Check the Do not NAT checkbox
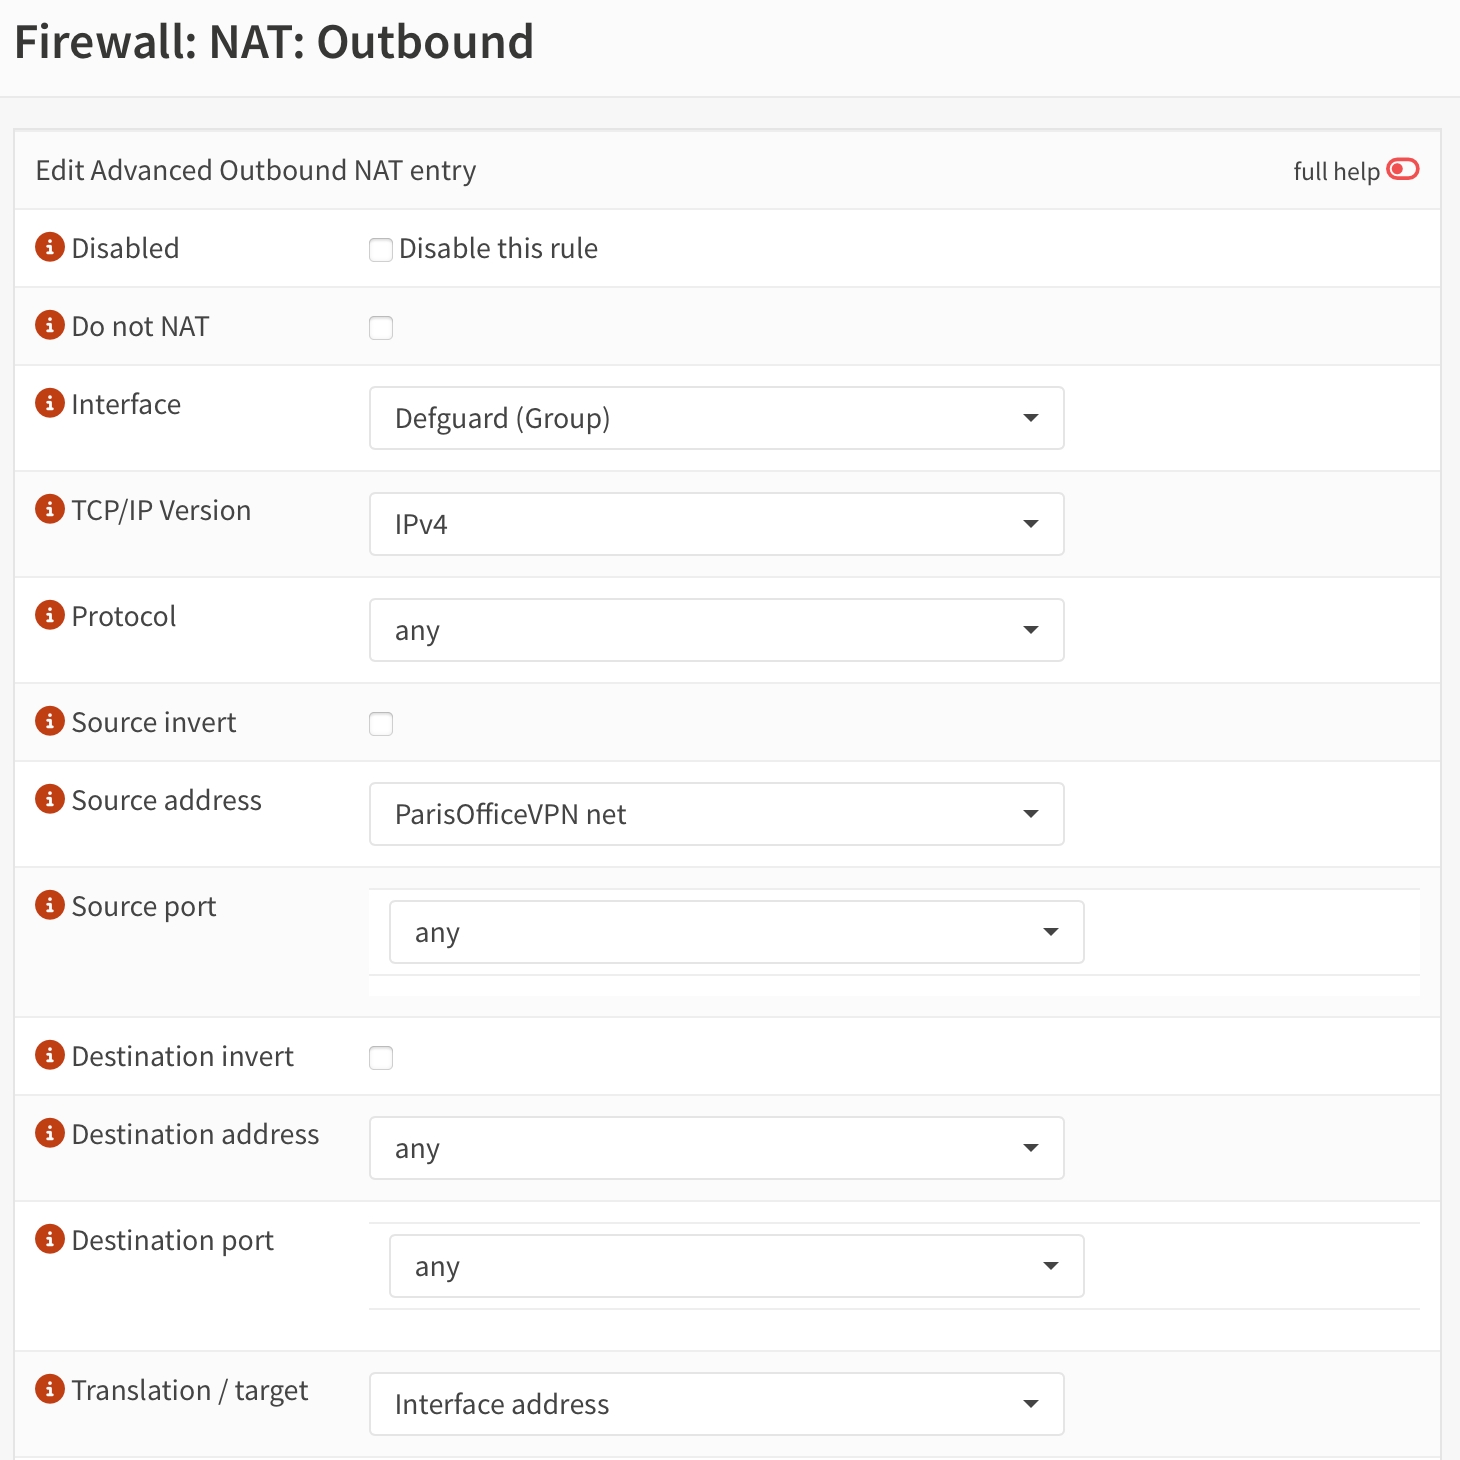1460x1460 pixels. pyautogui.click(x=381, y=327)
